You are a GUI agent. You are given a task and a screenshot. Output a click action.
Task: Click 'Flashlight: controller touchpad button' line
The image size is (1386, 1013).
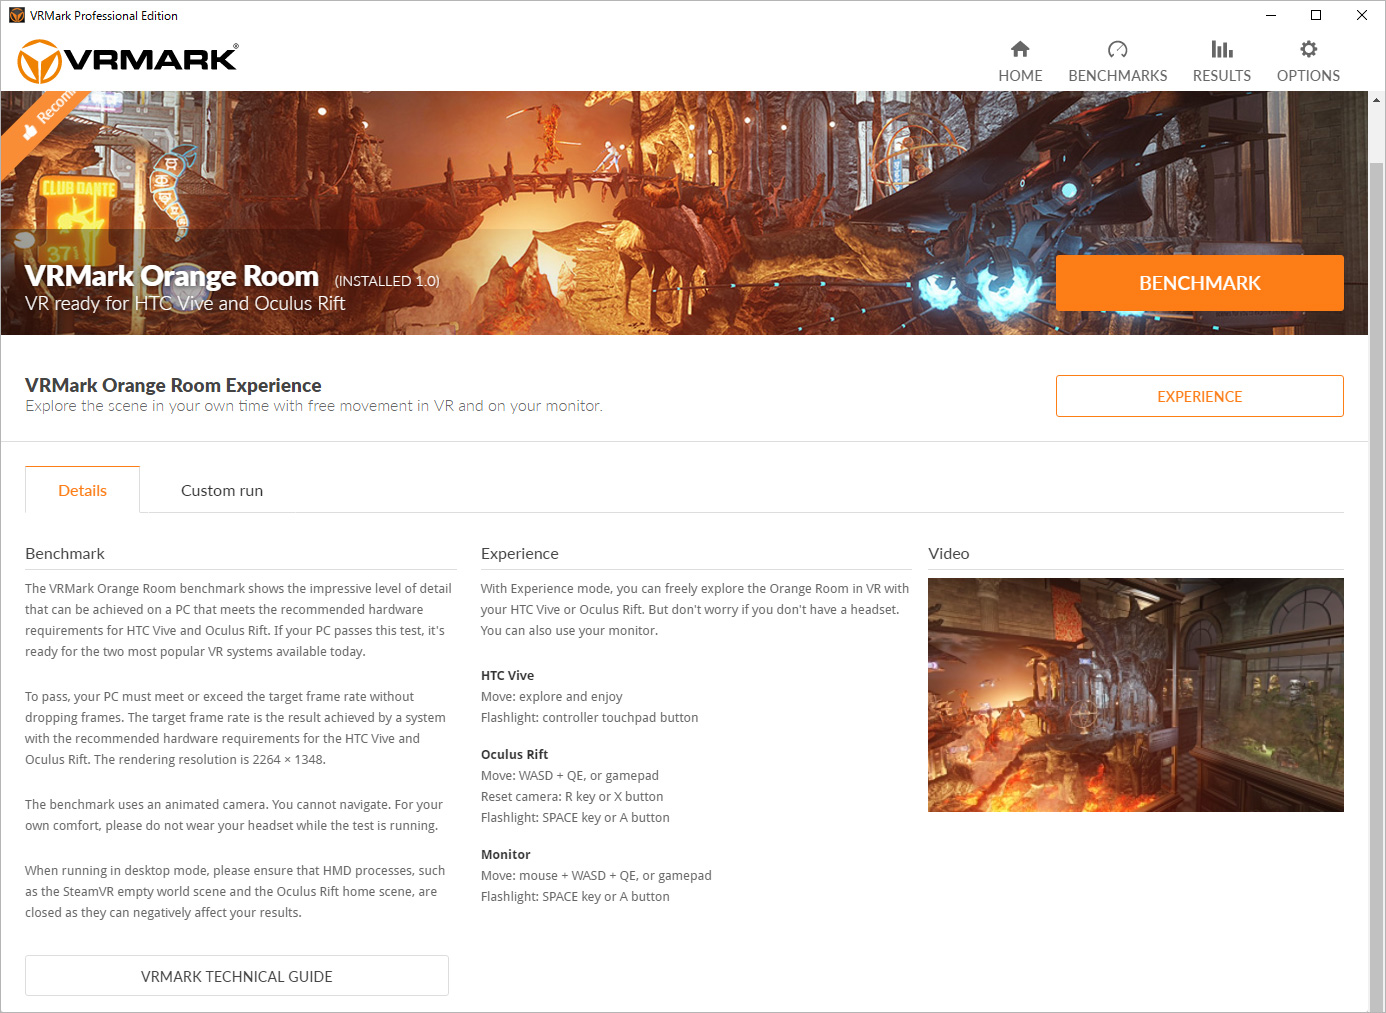pyautogui.click(x=589, y=717)
